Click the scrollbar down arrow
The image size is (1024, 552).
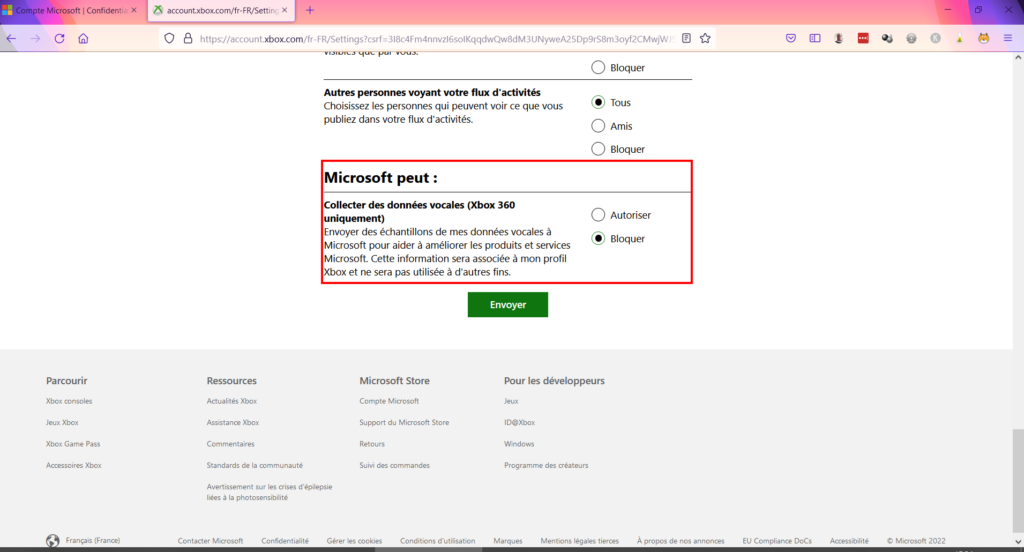pos(1018,542)
